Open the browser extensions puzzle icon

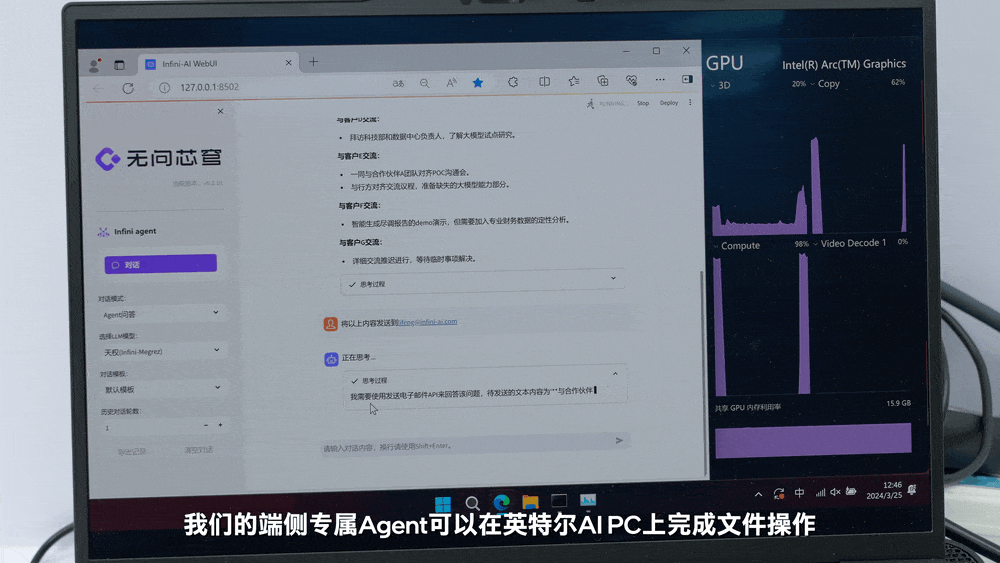coord(513,82)
